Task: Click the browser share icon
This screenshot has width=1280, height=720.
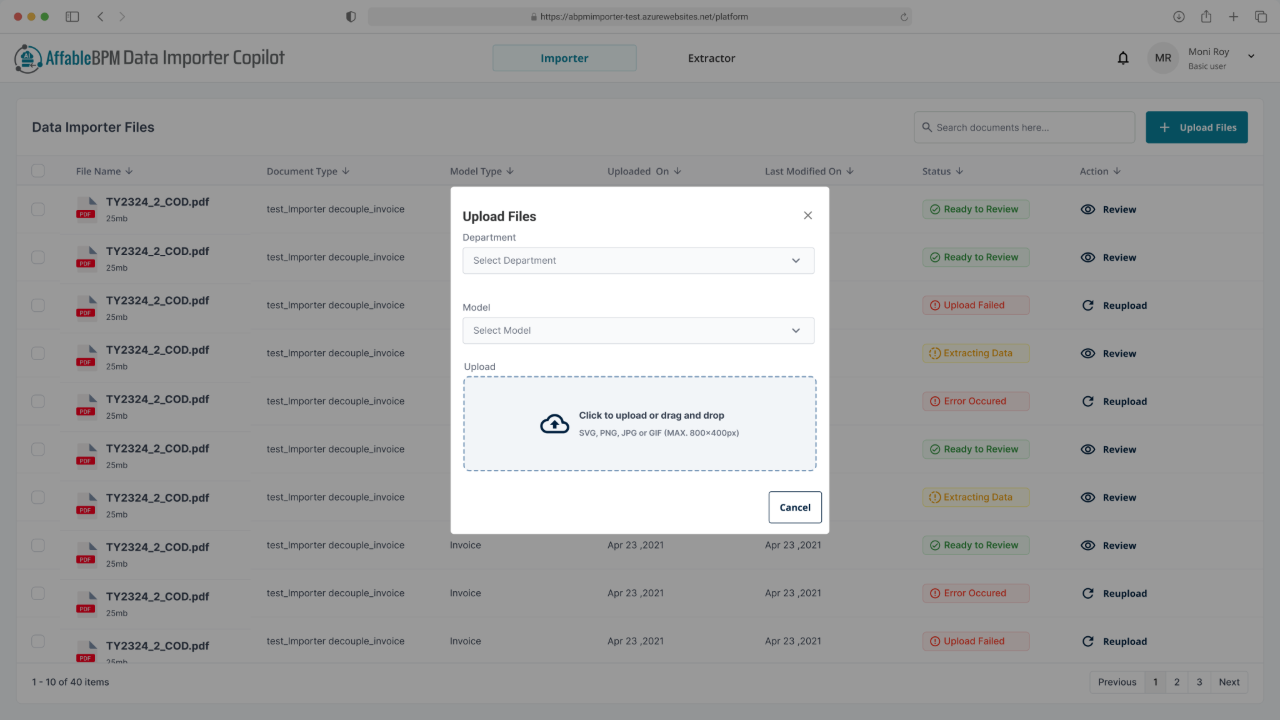Action: click(1206, 17)
